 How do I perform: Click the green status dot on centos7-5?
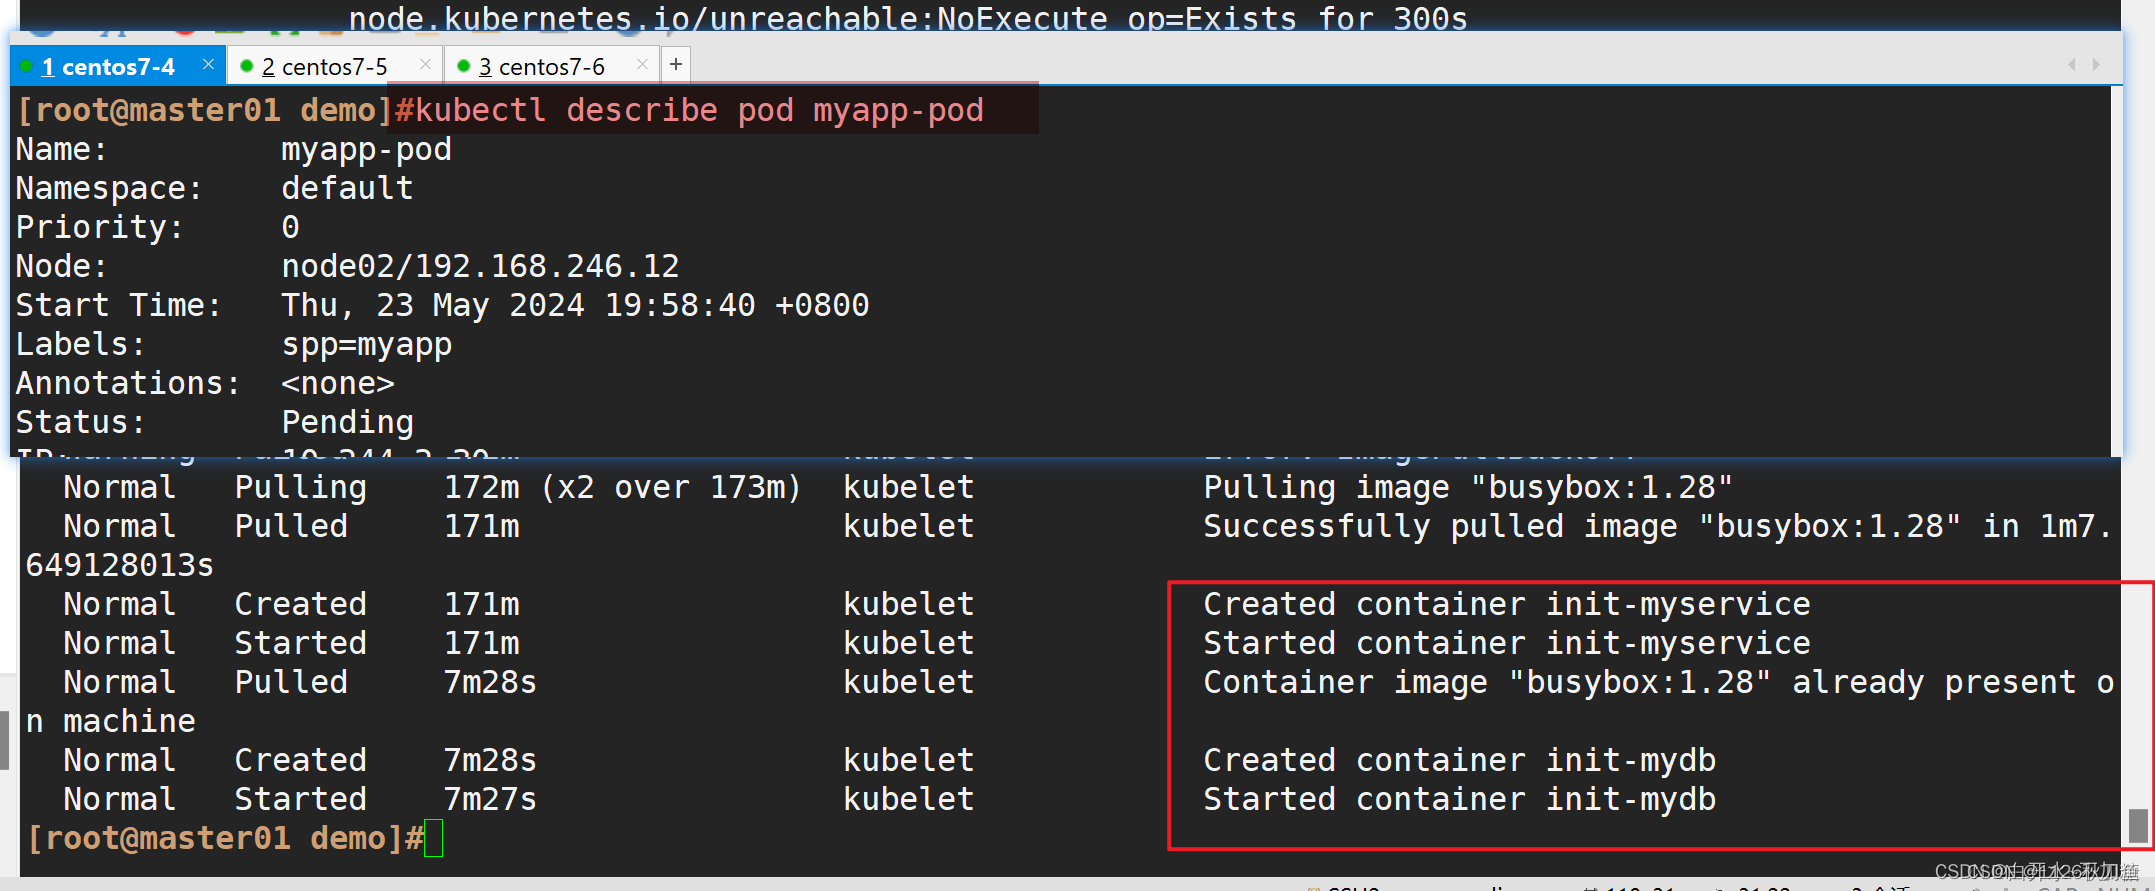click(247, 67)
